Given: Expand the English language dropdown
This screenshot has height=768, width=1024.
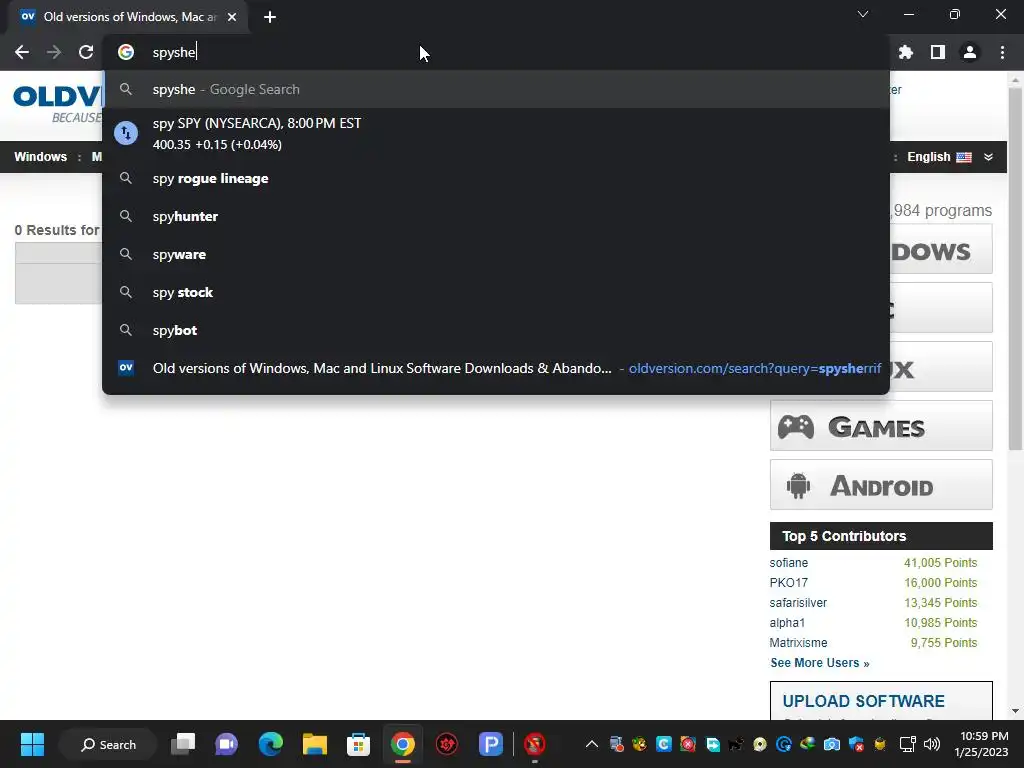Looking at the screenshot, I should 950,157.
